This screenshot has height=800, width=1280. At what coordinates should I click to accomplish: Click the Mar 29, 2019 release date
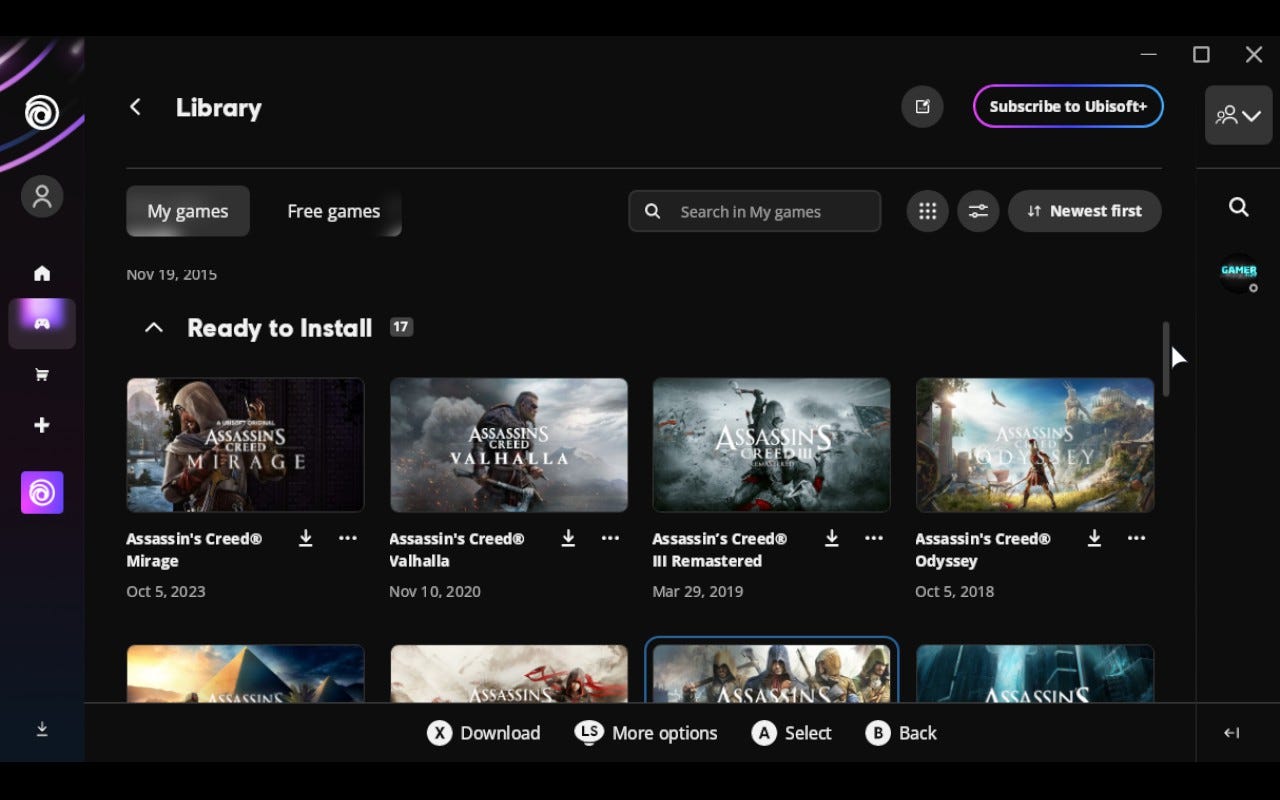point(698,591)
